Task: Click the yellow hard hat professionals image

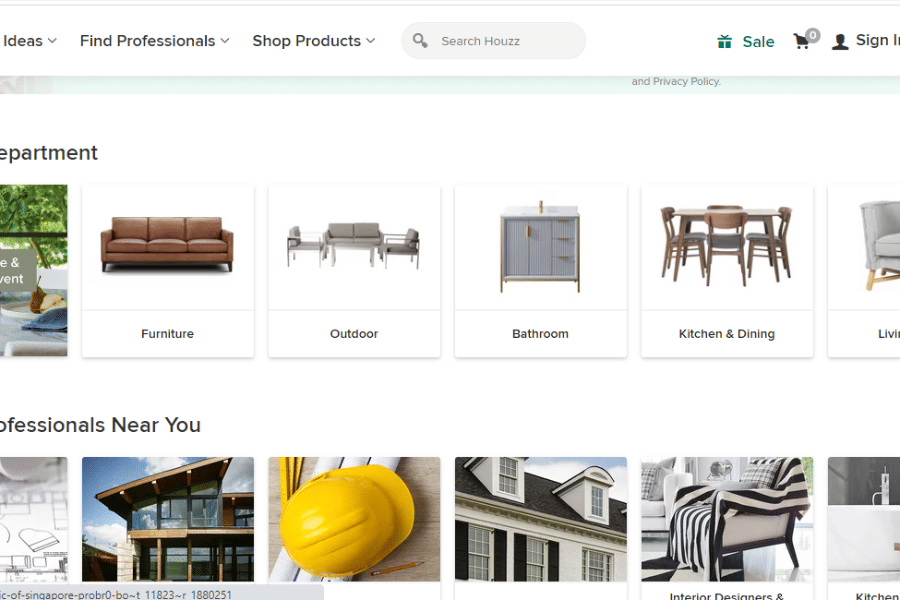Action: click(354, 519)
